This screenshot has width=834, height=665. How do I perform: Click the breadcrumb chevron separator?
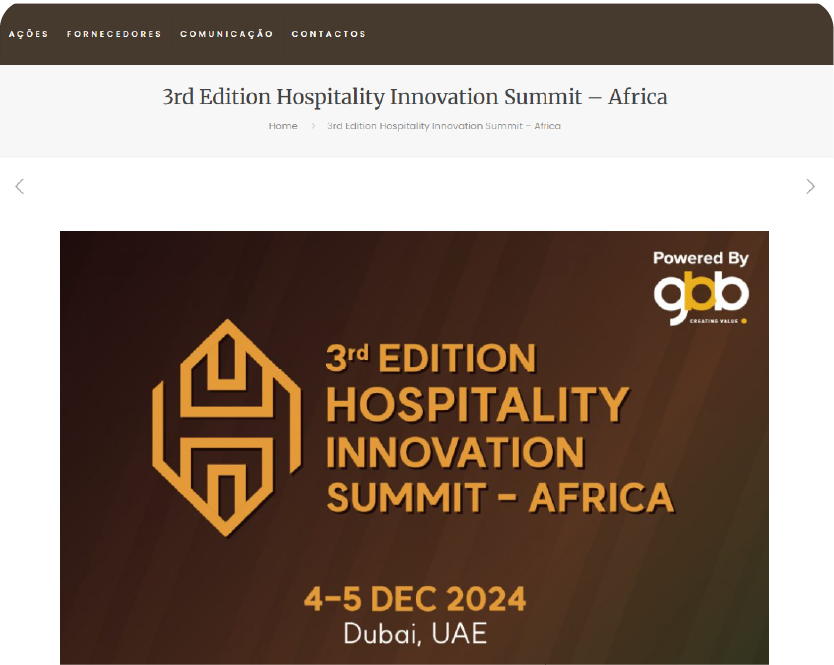pos(312,126)
